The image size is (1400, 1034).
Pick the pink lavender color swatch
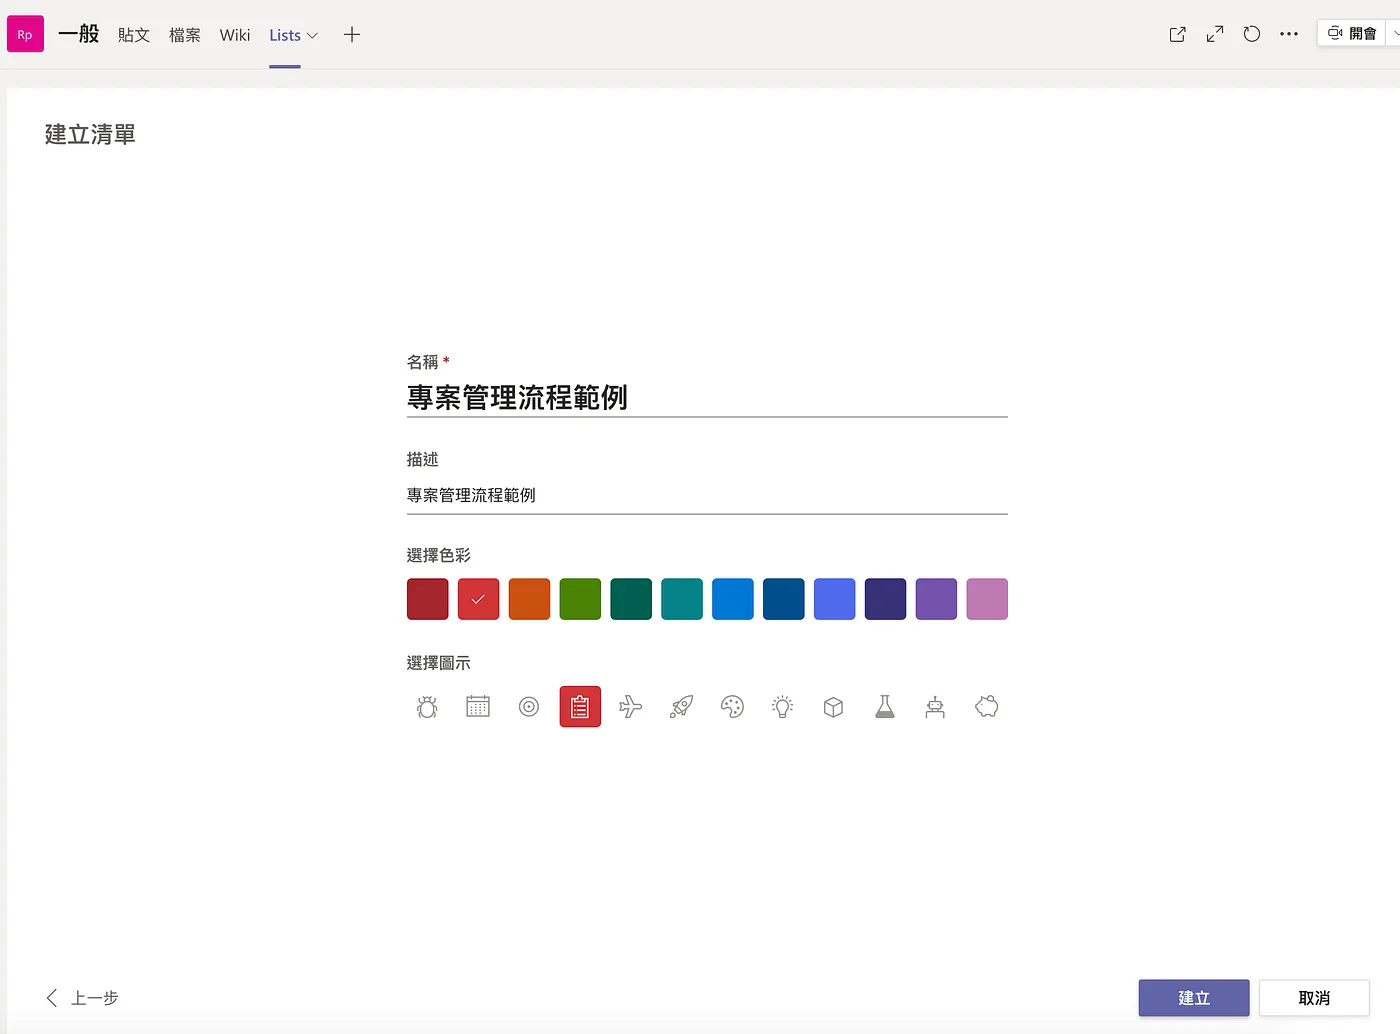(x=987, y=599)
